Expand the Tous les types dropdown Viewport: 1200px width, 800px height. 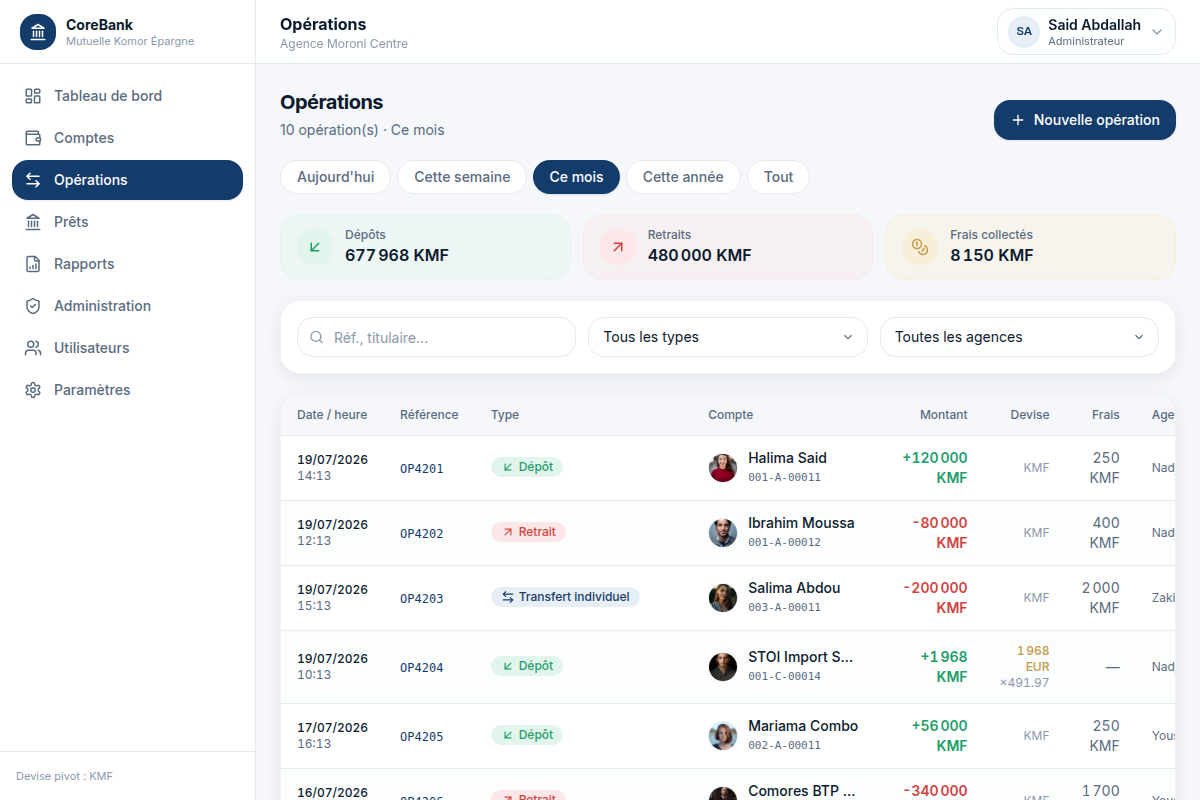[x=728, y=337]
